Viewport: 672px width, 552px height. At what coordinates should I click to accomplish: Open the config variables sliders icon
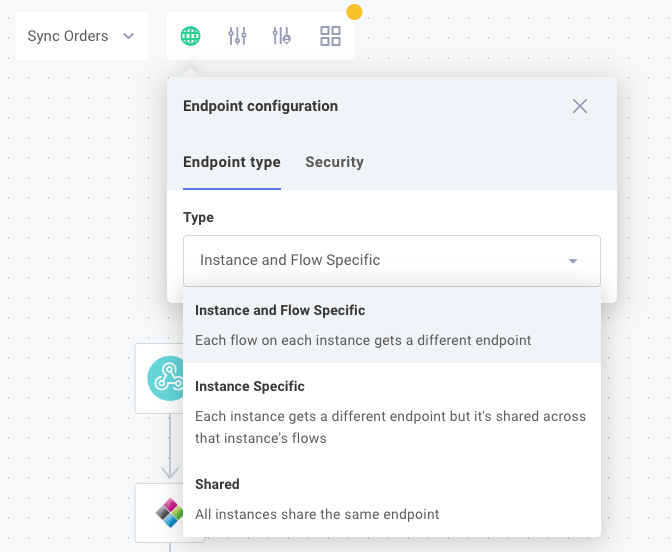tap(237, 36)
